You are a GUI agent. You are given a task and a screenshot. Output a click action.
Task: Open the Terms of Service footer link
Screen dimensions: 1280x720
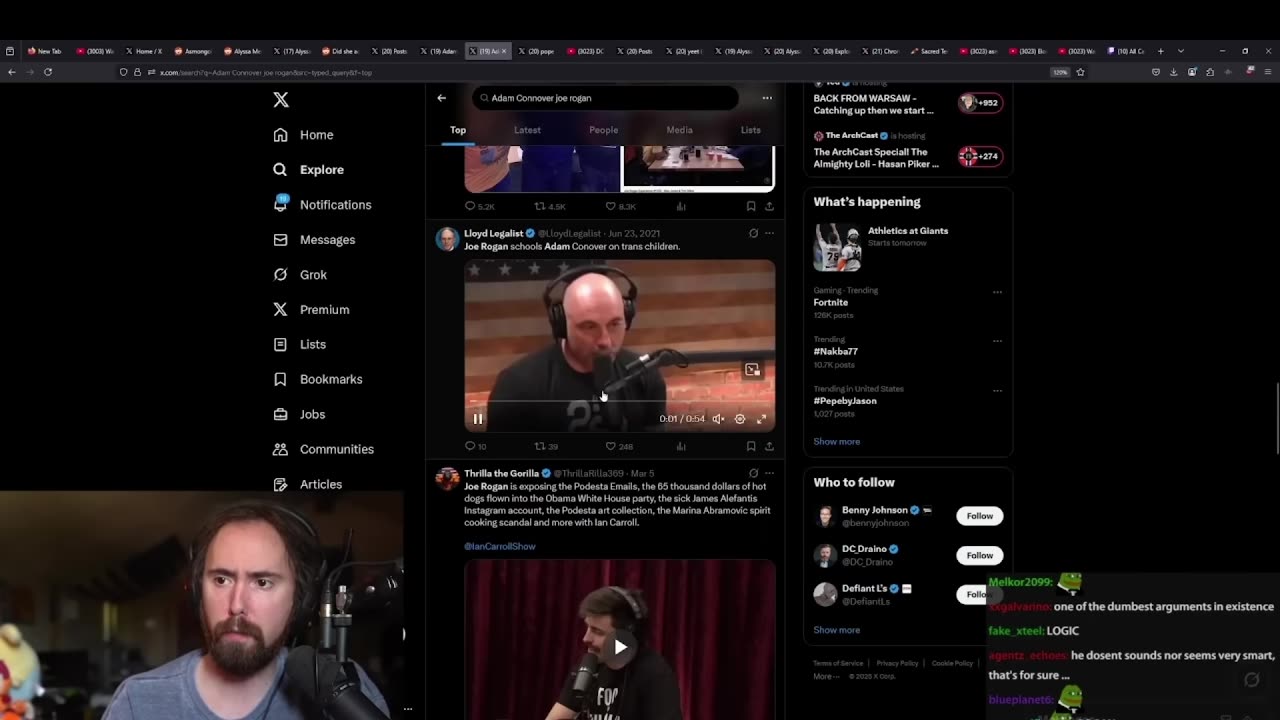coord(838,663)
